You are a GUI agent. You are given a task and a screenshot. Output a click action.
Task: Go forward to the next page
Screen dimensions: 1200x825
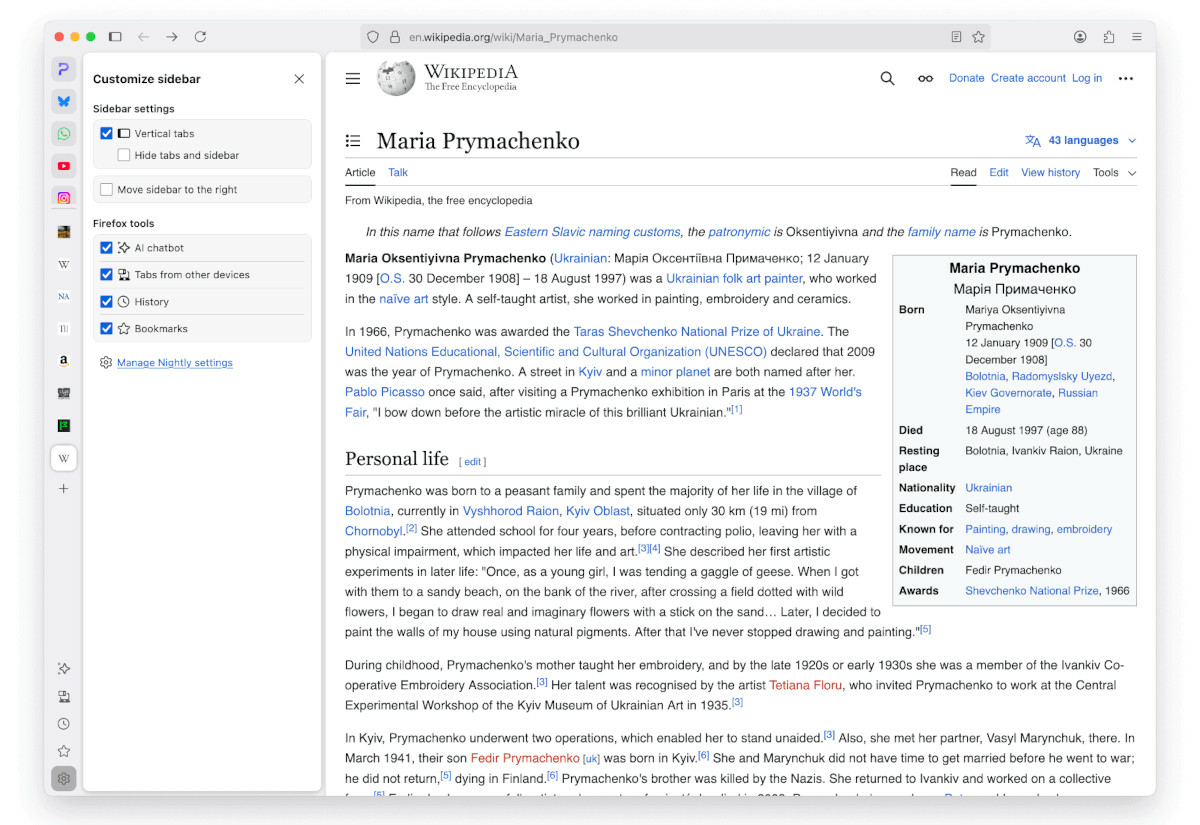coord(172,37)
